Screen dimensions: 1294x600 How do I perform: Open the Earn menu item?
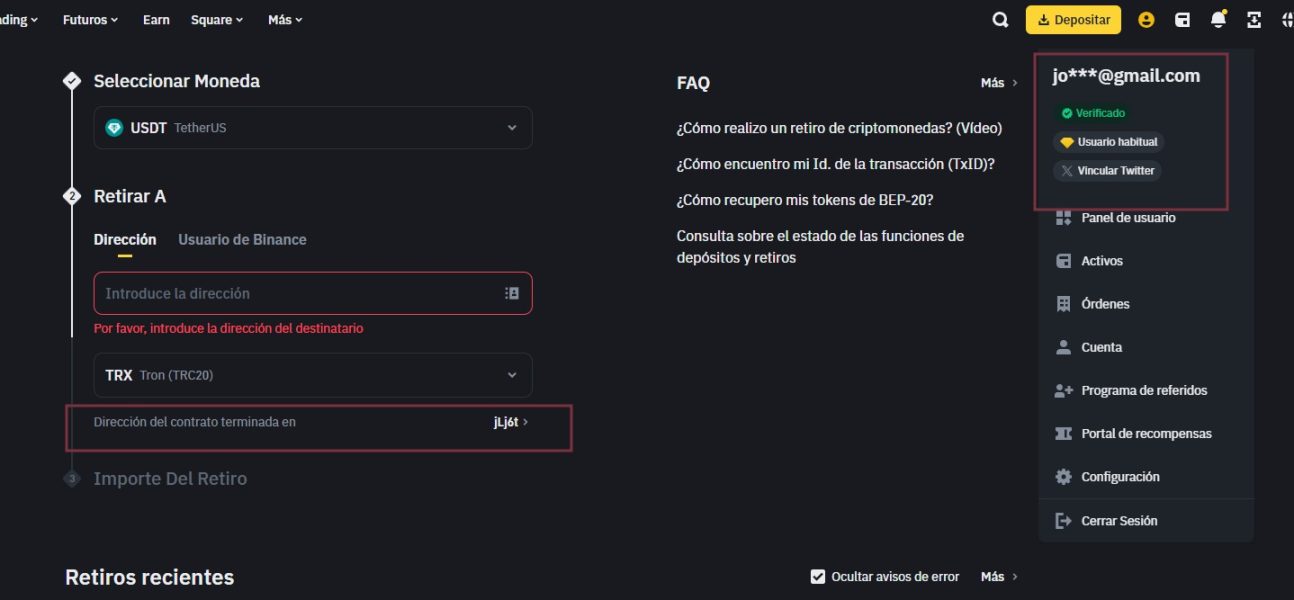tap(156, 20)
